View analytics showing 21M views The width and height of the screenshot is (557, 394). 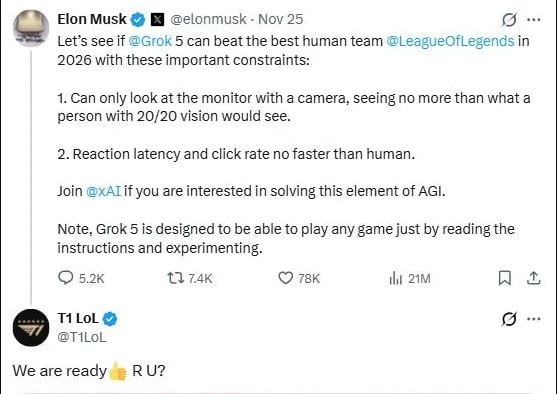(x=410, y=279)
